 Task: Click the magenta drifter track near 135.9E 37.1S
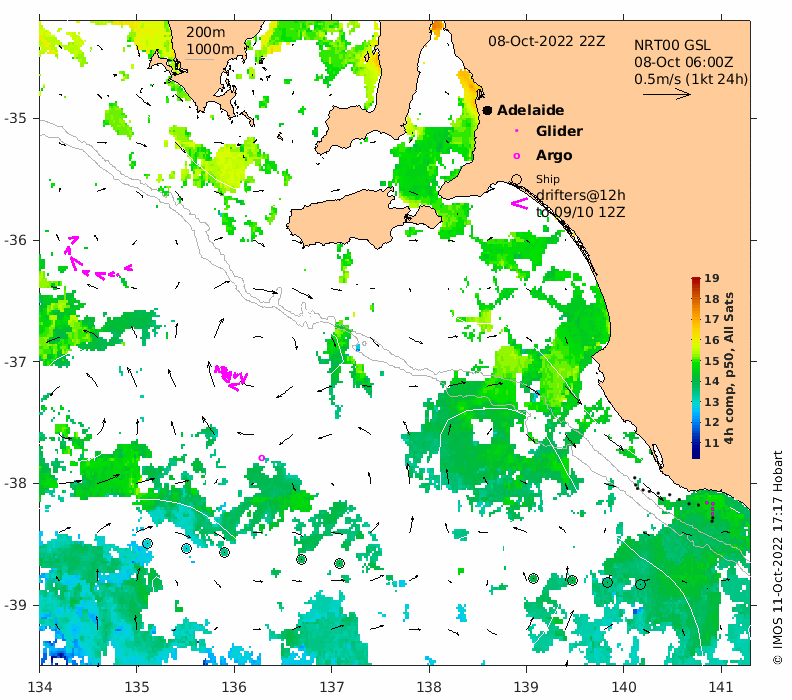coord(231,377)
